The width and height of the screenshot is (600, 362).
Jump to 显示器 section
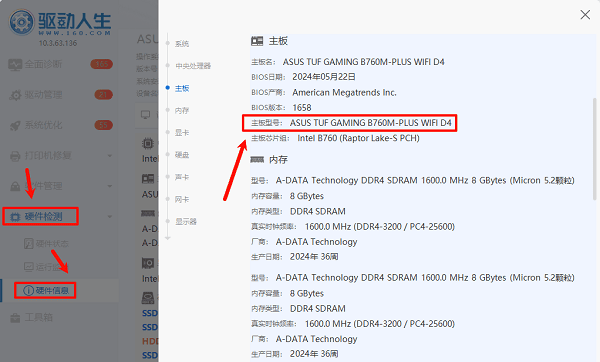[x=186, y=222]
